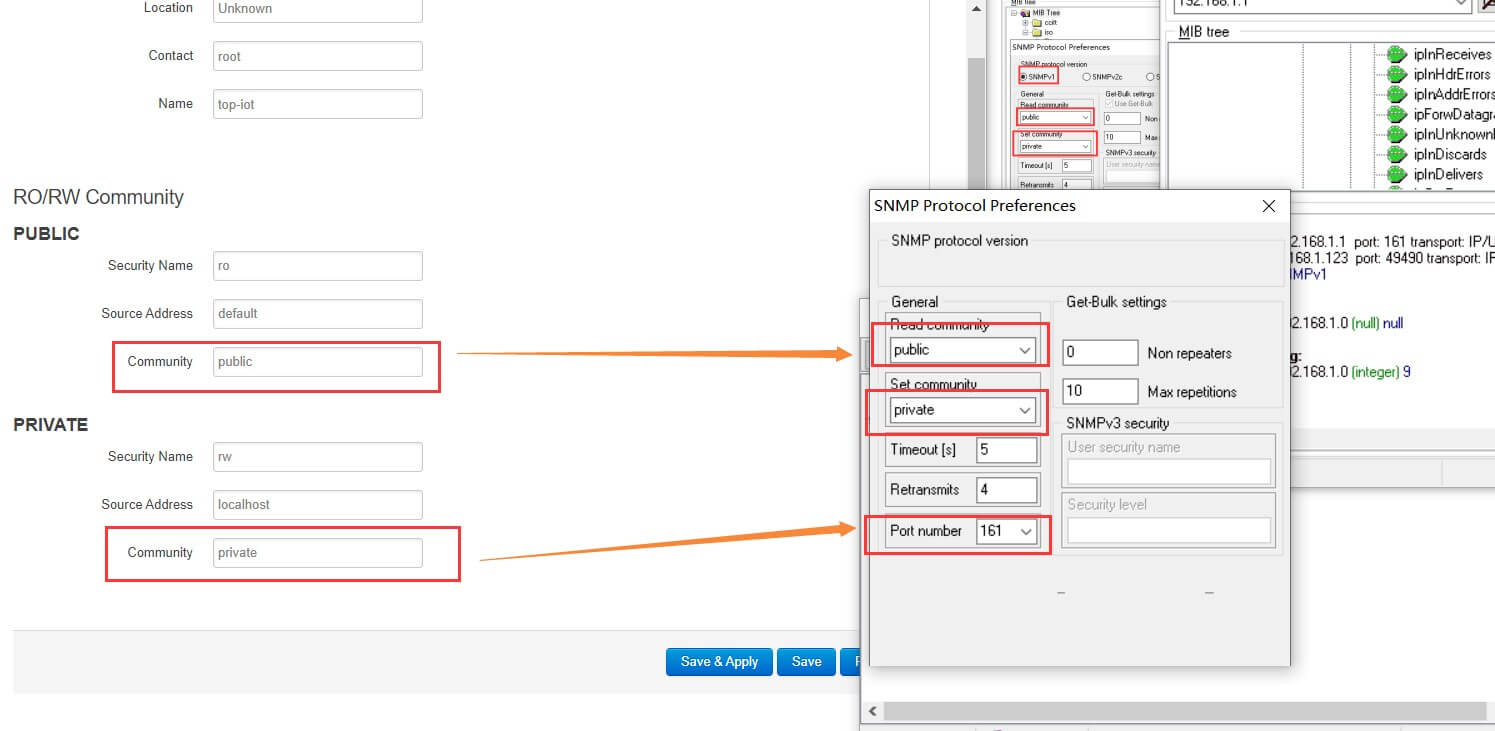Click the Timeout field in small preferences window
This screenshot has width=1495, height=731.
click(x=1076, y=165)
